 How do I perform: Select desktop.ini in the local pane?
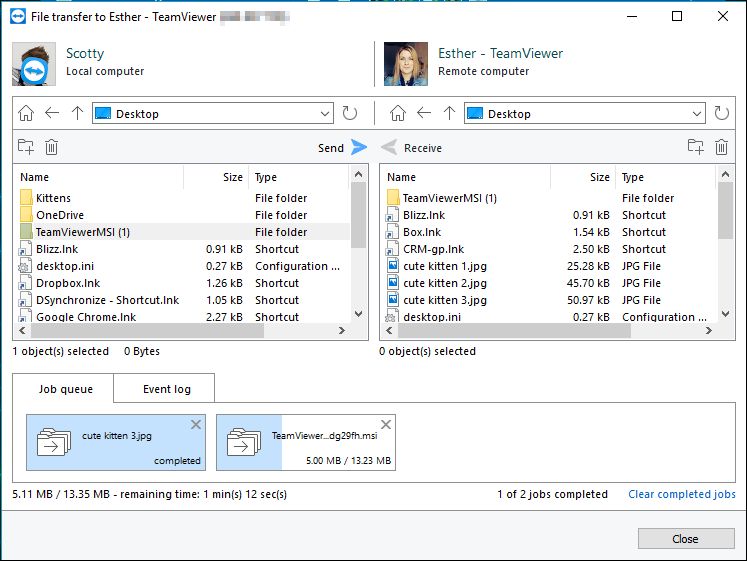[183, 266]
